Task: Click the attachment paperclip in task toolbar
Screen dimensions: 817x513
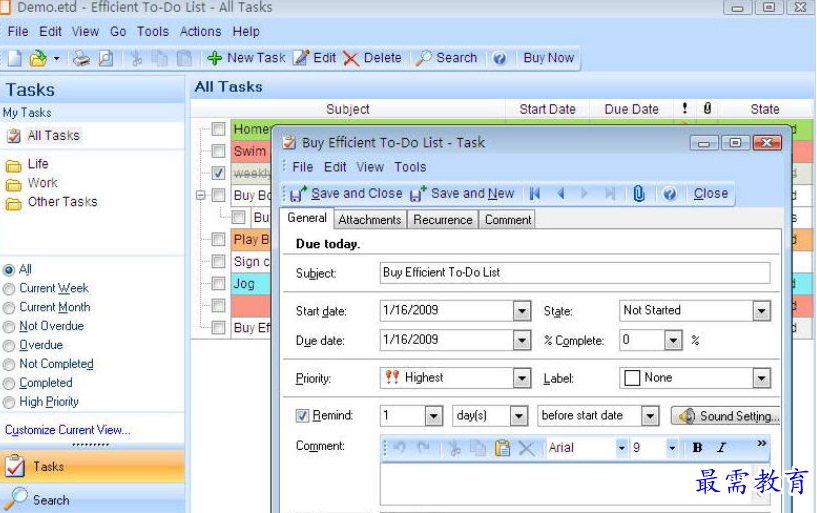Action: coord(639,194)
